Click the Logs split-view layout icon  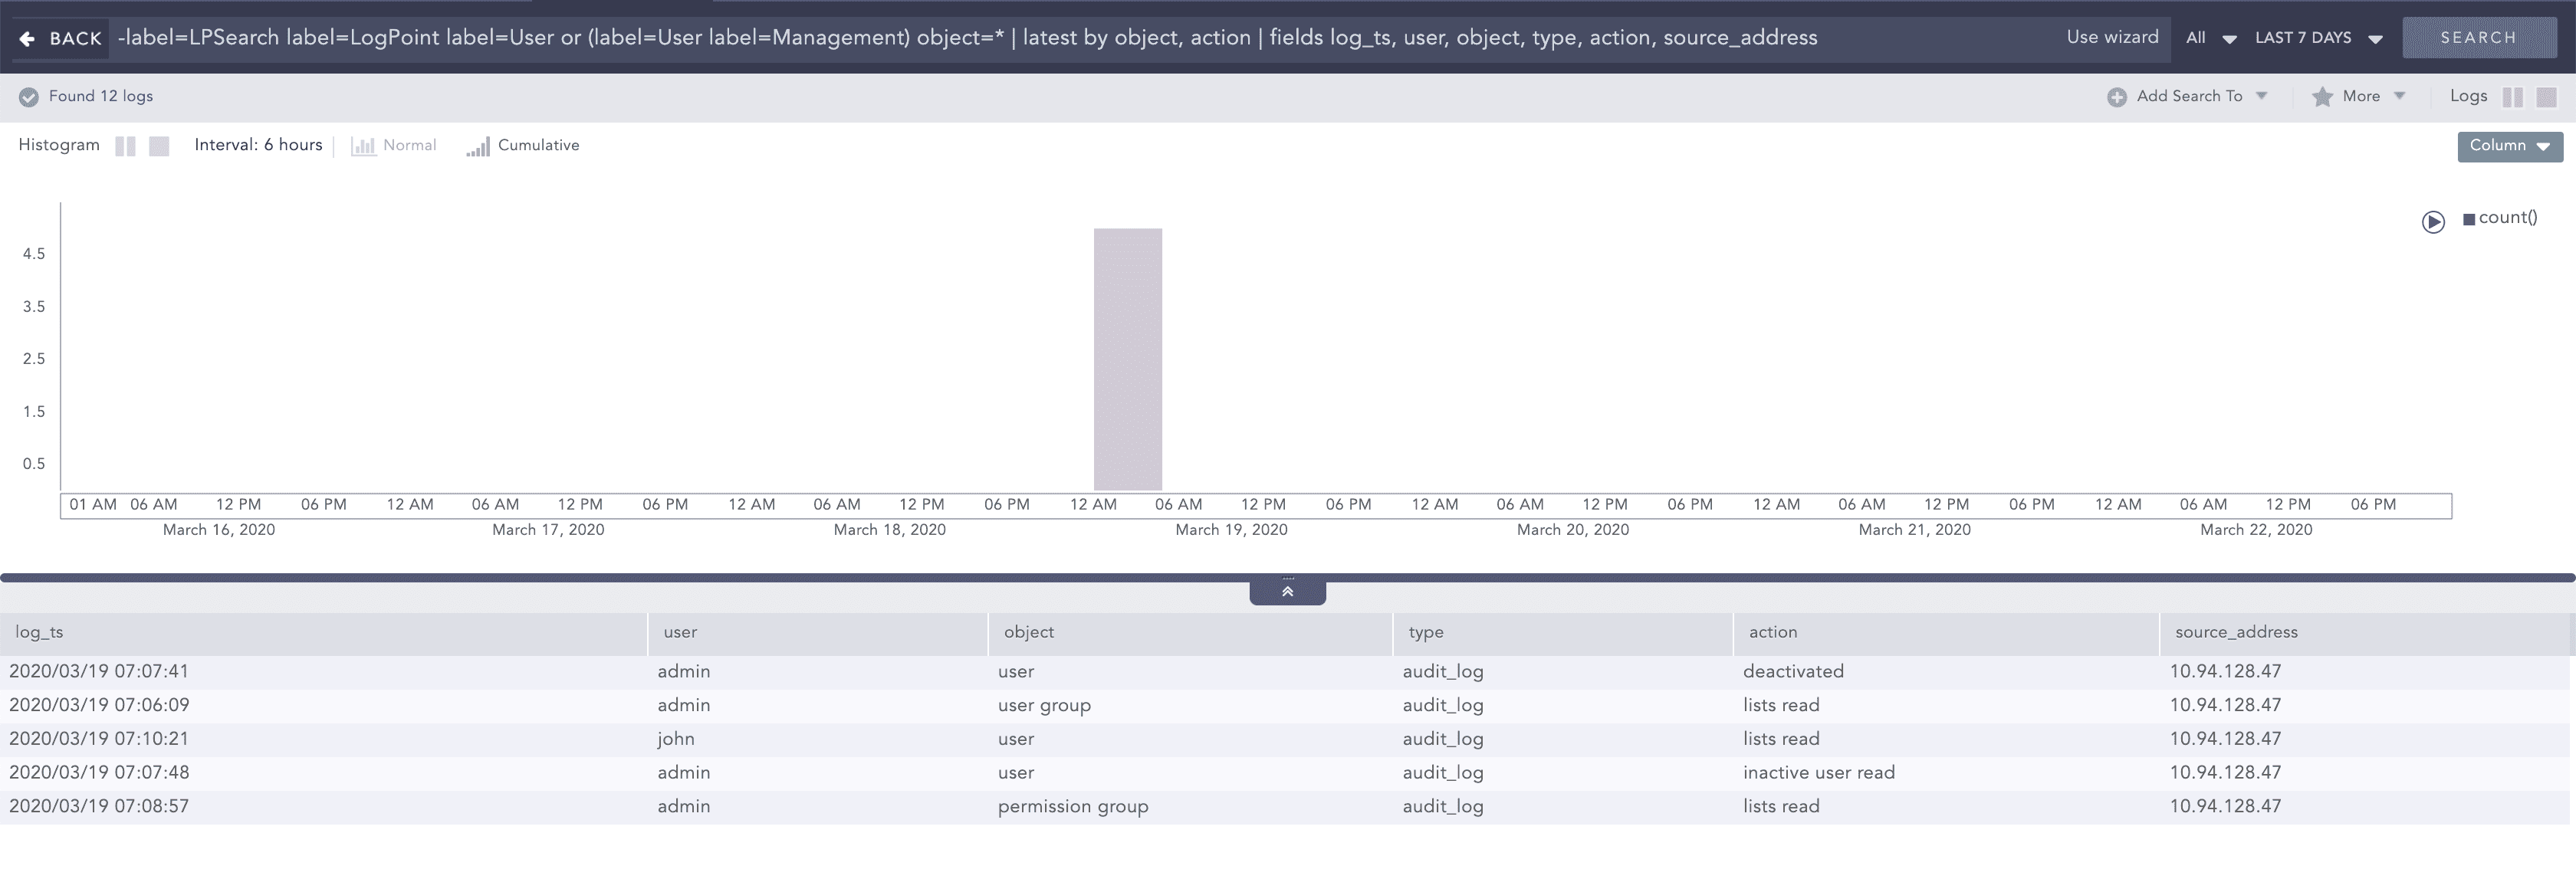2514,96
